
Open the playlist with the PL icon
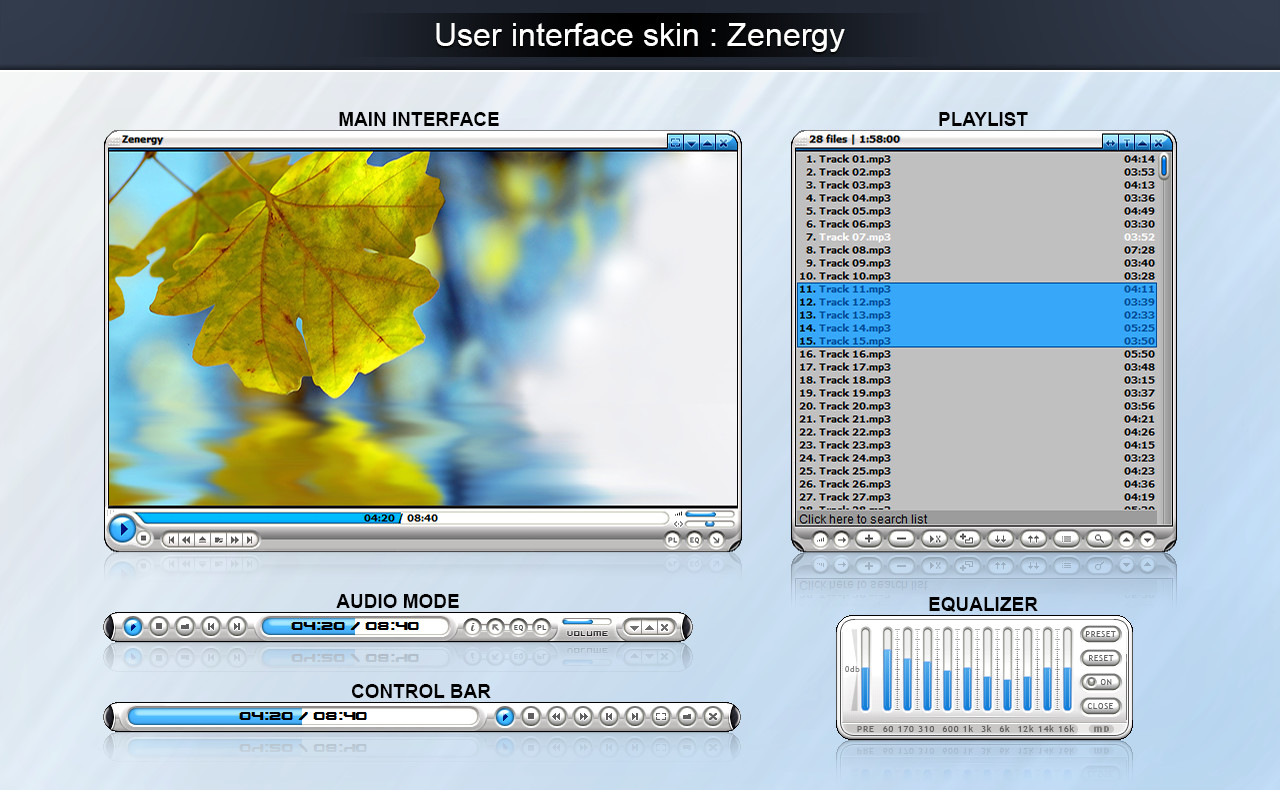[x=672, y=540]
